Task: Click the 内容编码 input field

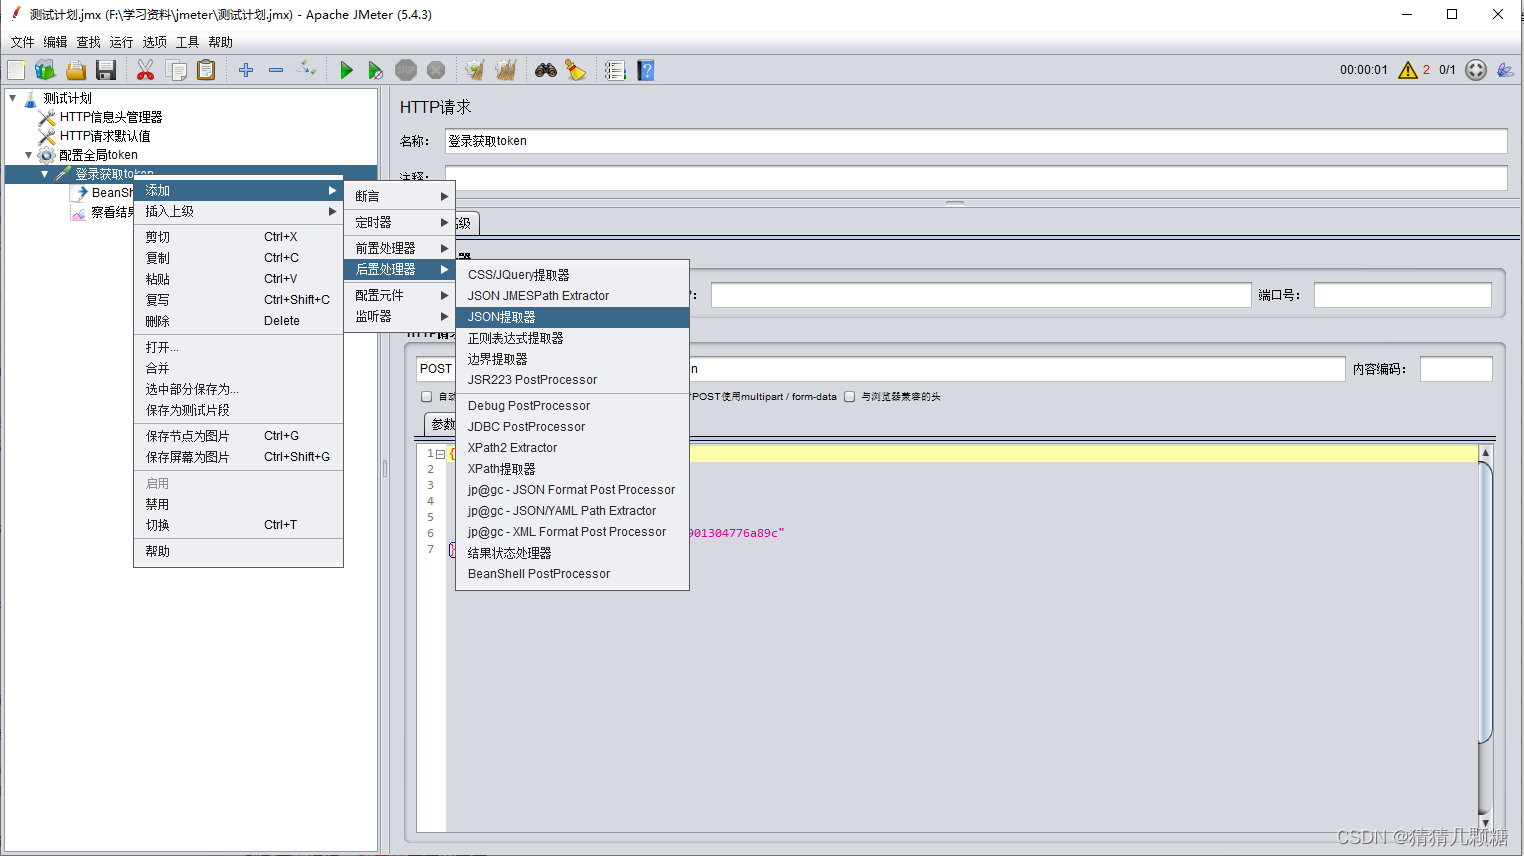Action: [x=1456, y=369]
